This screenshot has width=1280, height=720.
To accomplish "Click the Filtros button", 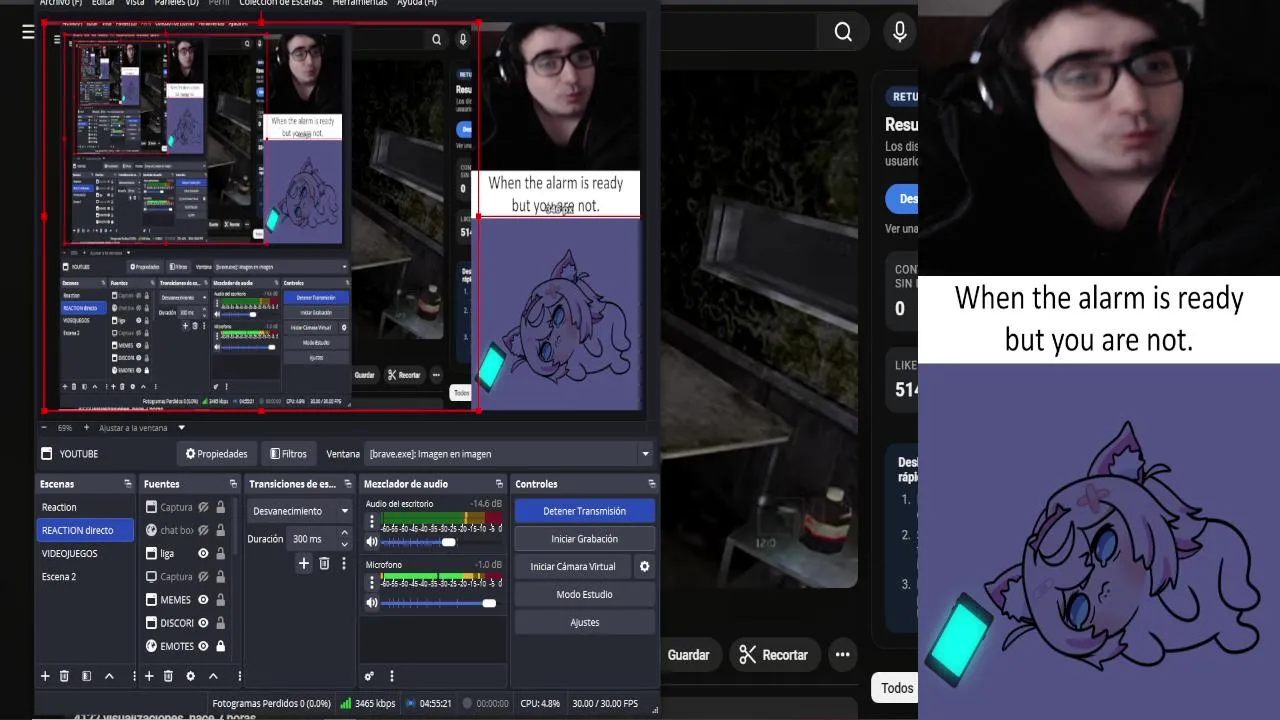I will (289, 454).
